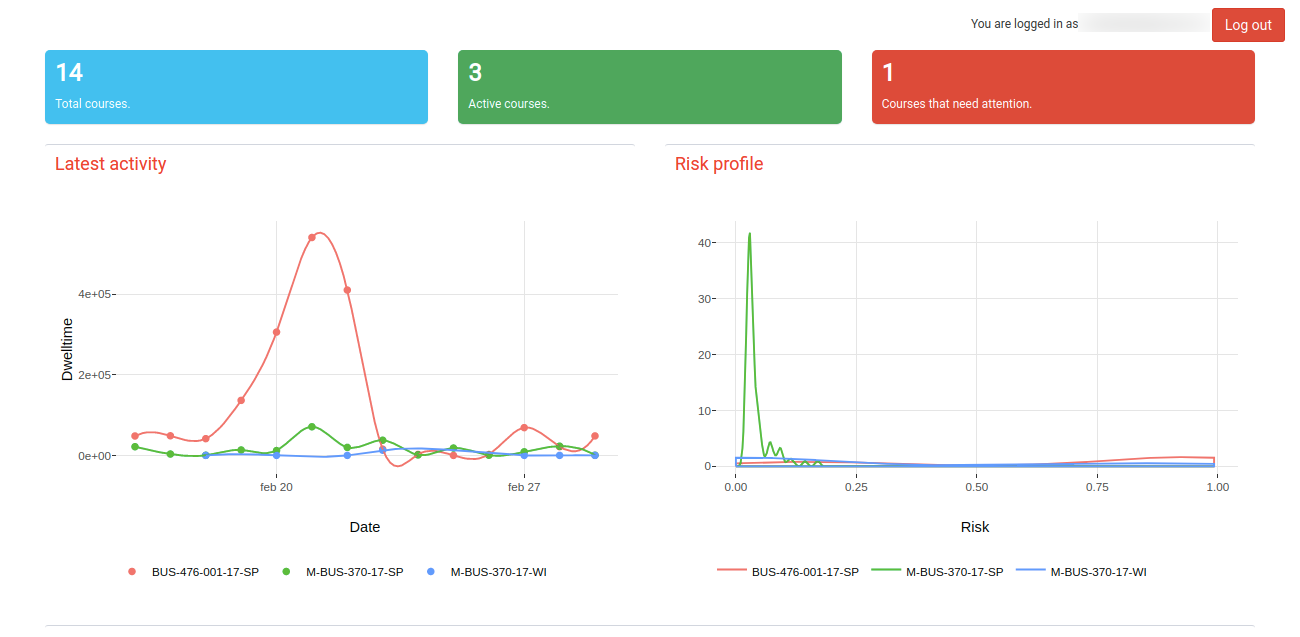Open the Total courses blue card

(236, 87)
